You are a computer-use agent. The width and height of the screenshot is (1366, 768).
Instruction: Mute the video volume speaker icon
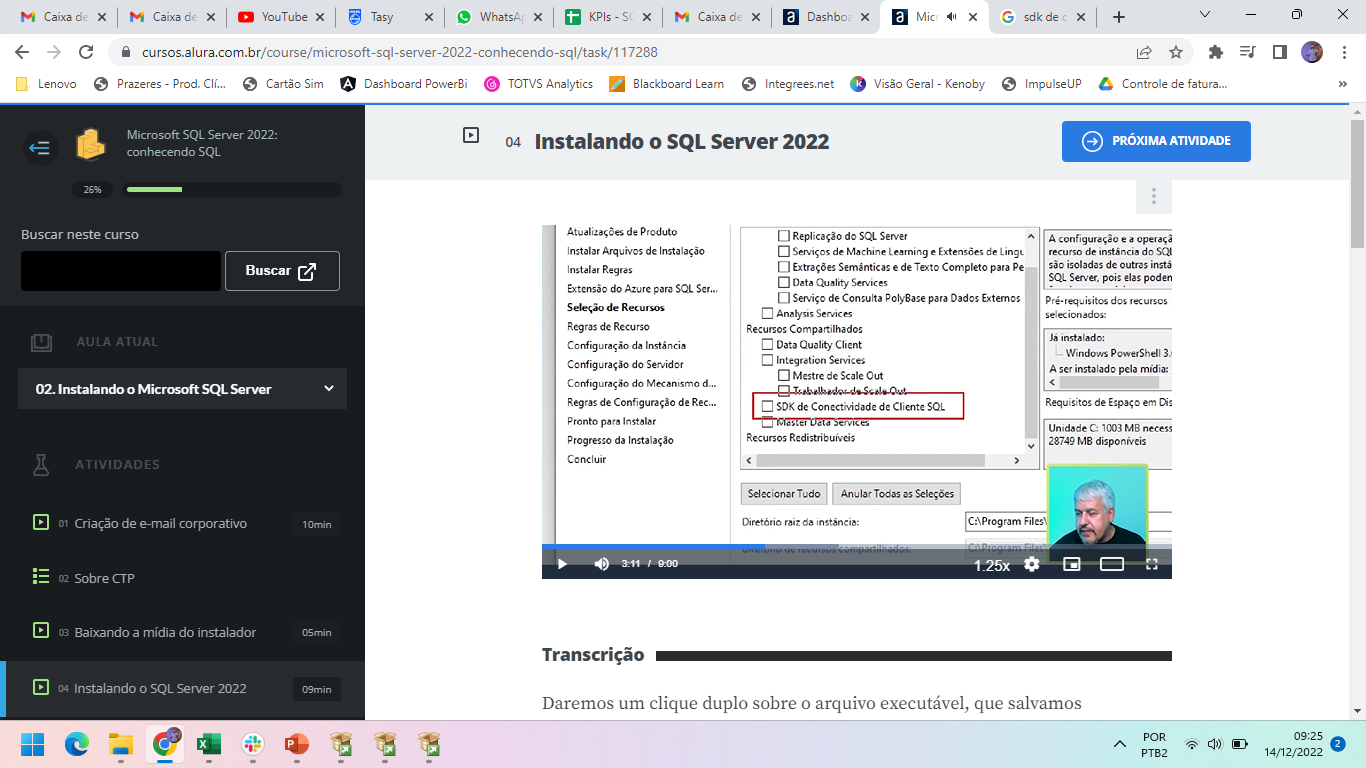click(601, 564)
